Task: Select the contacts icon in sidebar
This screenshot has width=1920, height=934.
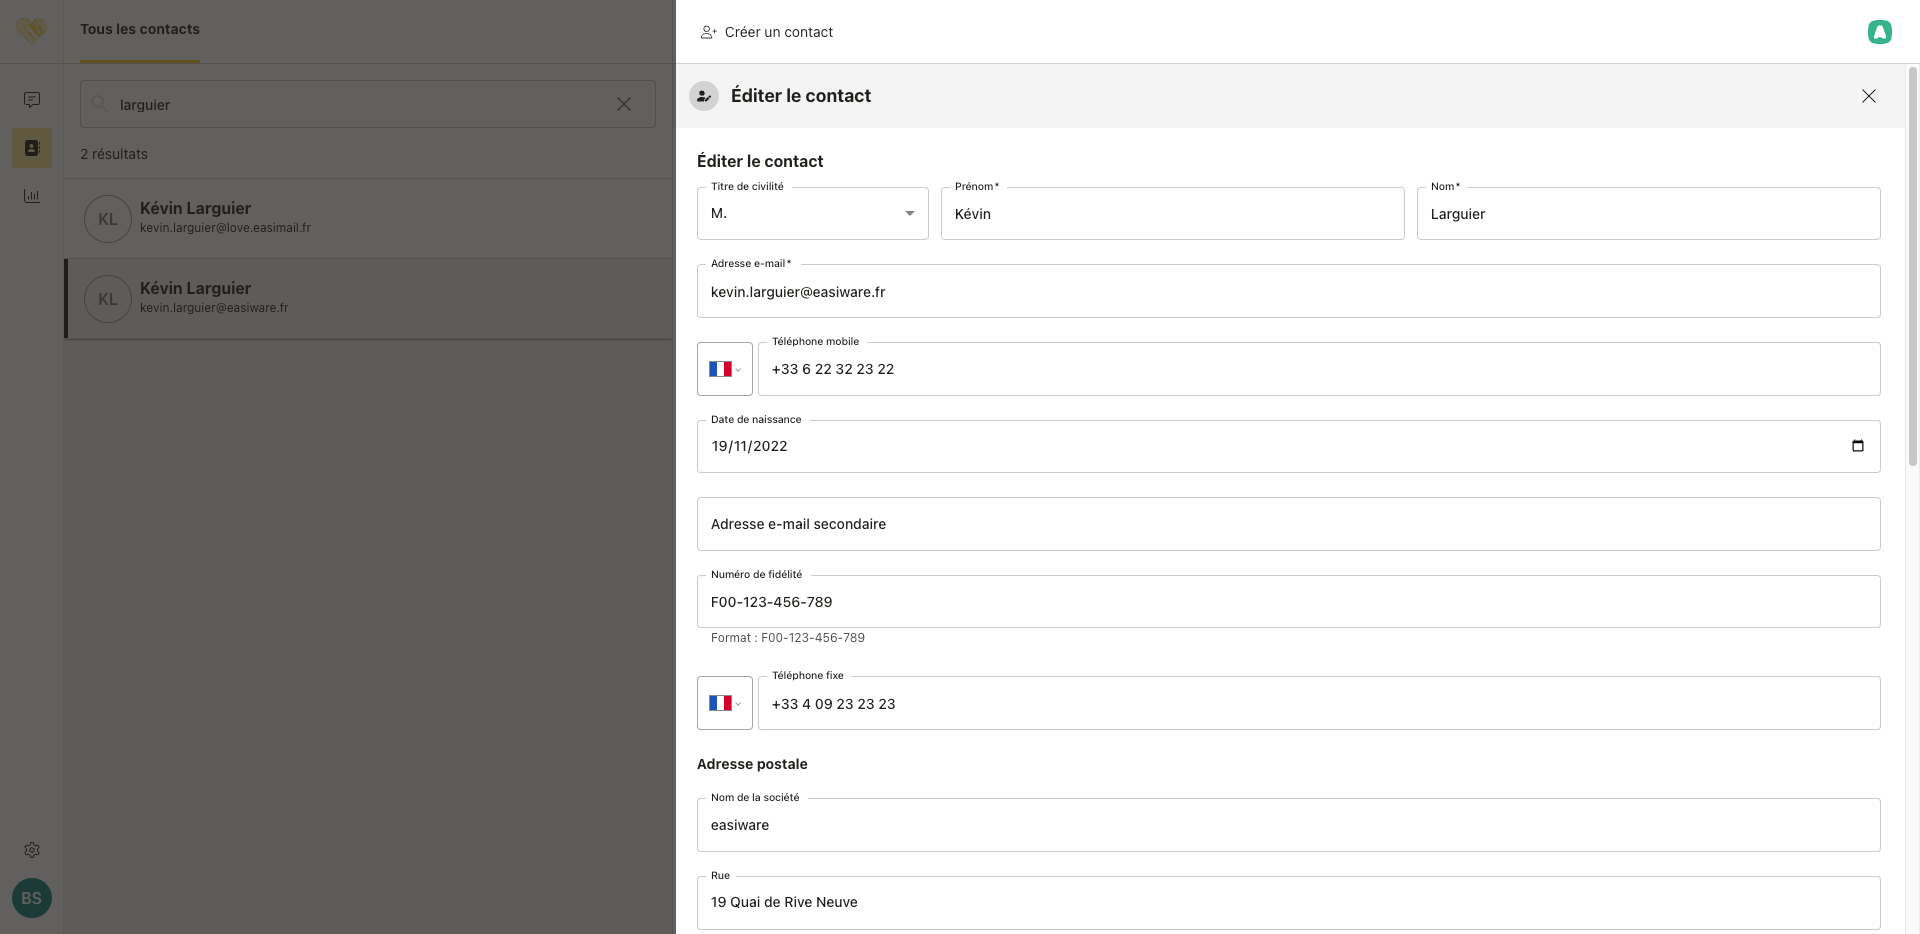Action: [32, 148]
